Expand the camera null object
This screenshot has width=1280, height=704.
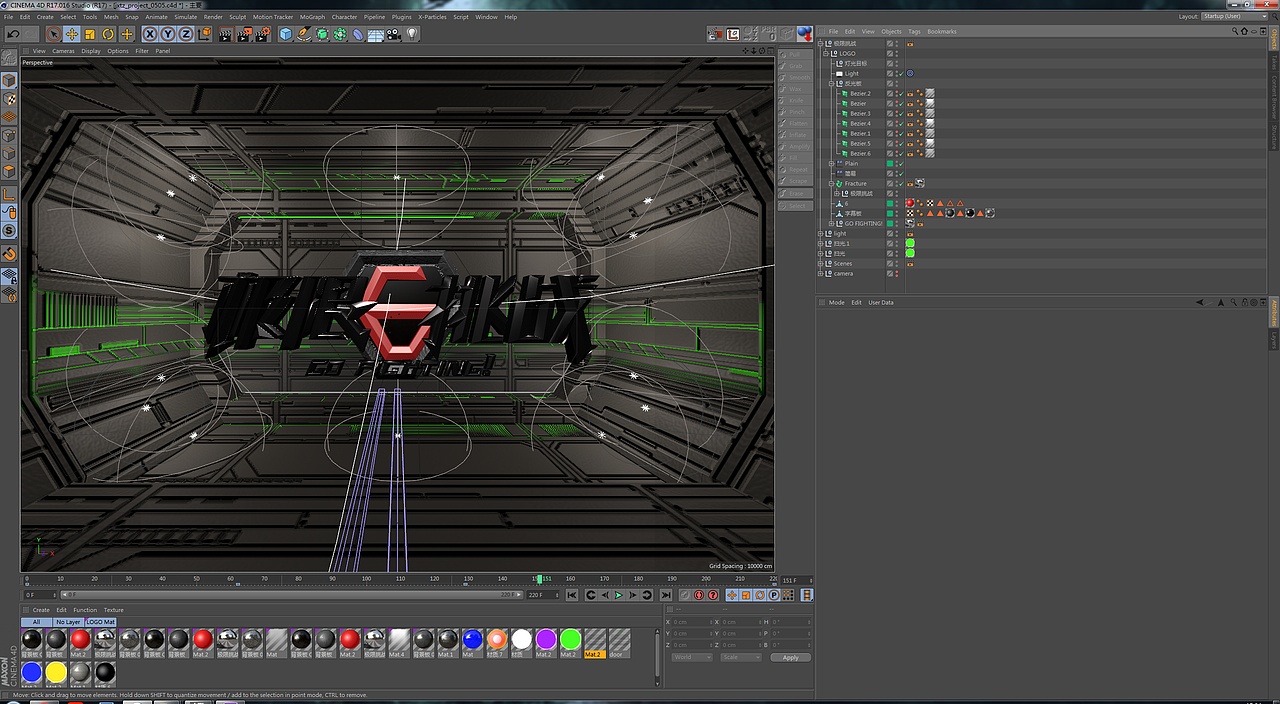tap(820, 273)
